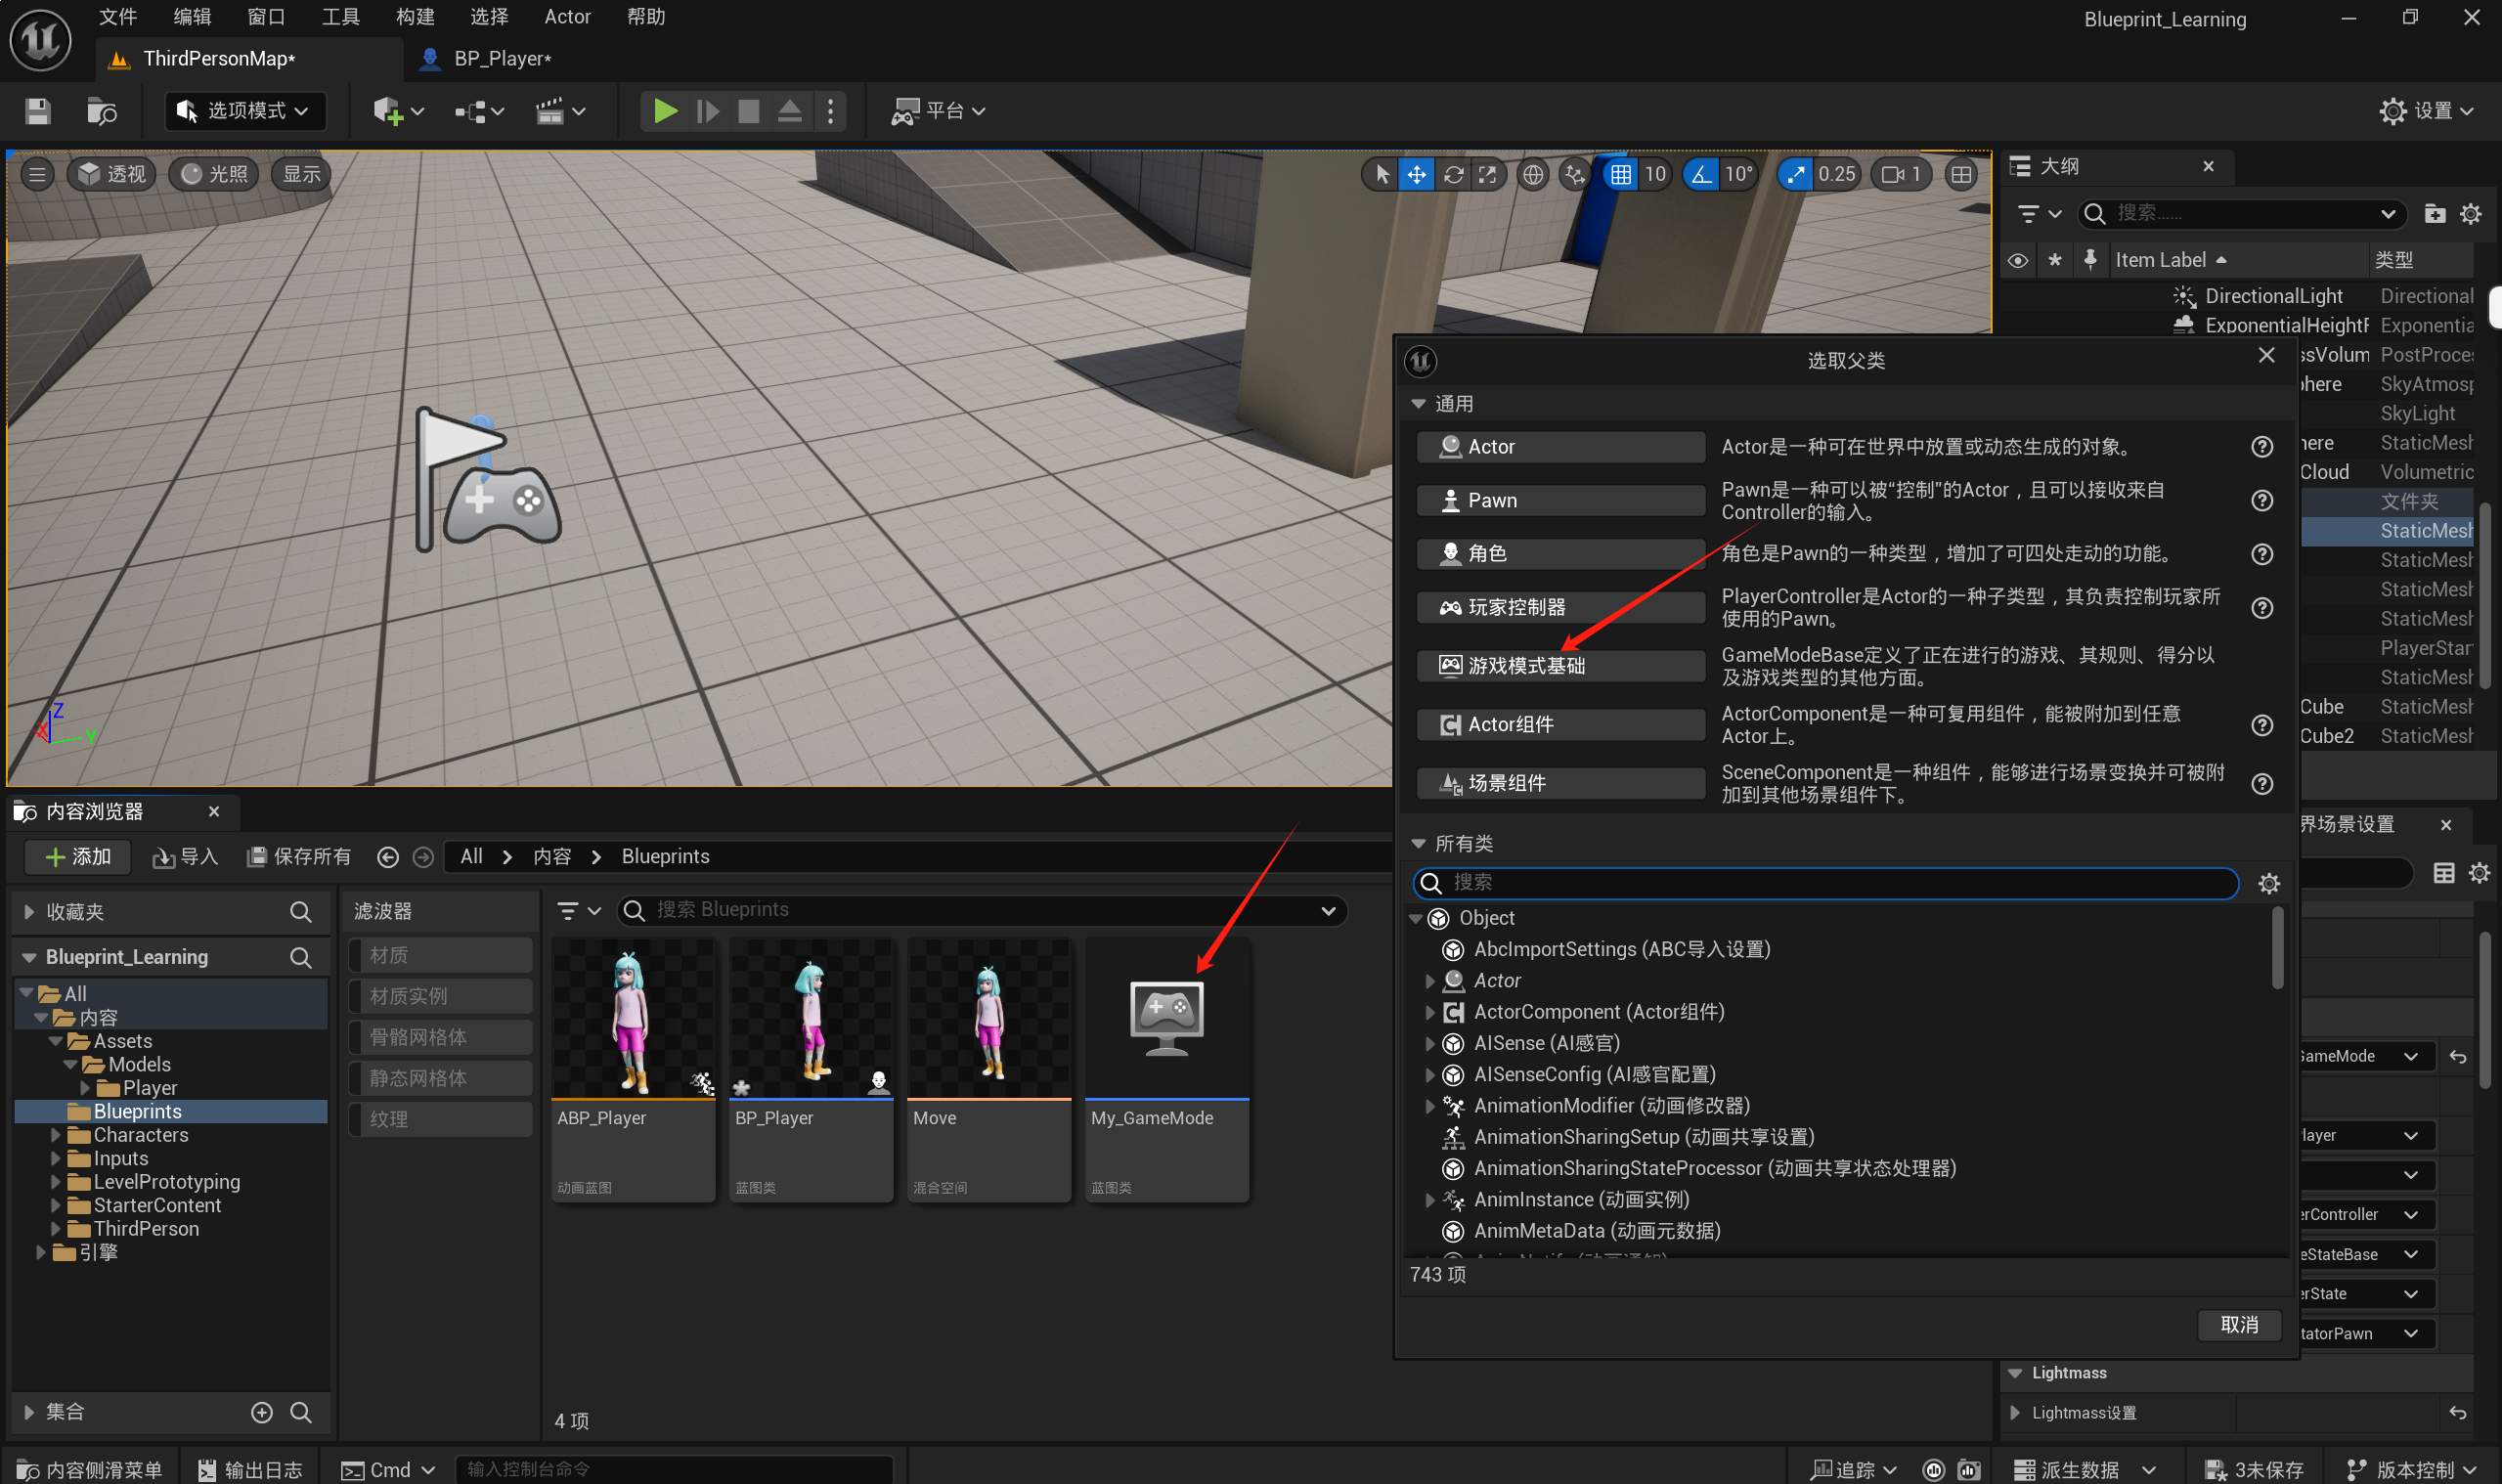Image resolution: width=2502 pixels, height=1484 pixels.
Task: Toggle scale snapping in viewport toolbar
Action: coord(1796,174)
